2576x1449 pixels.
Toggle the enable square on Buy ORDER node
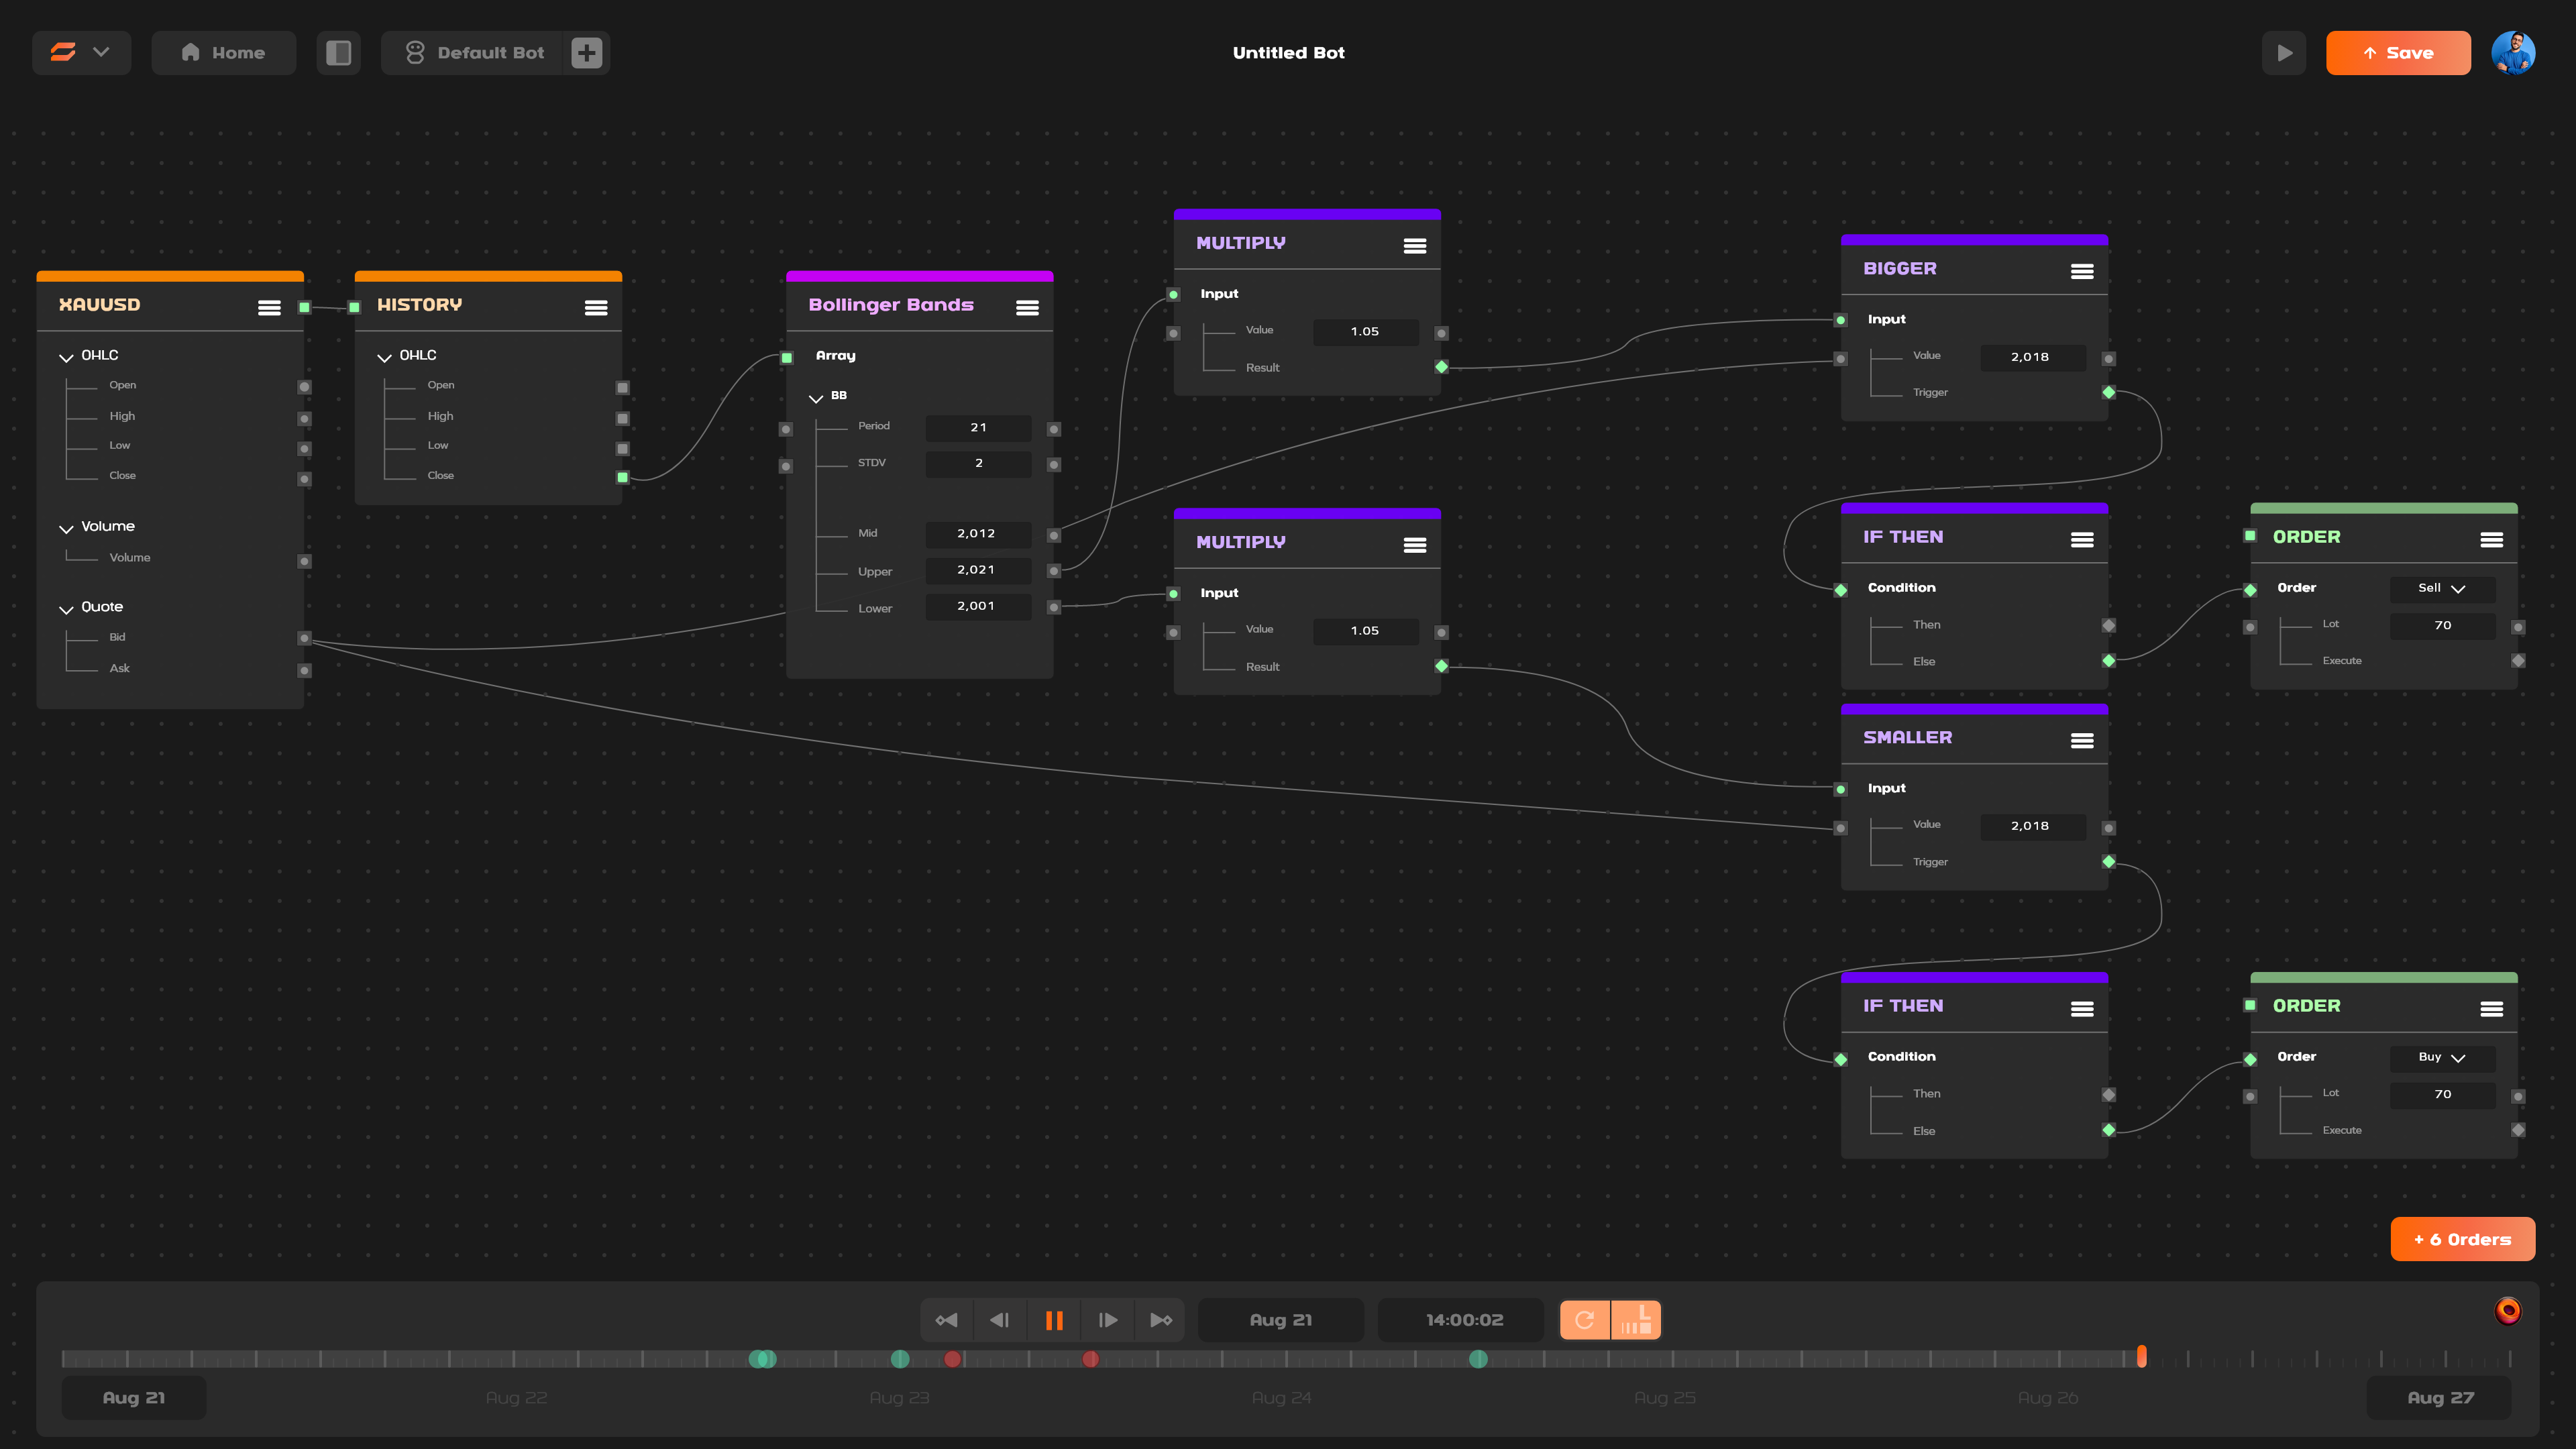(2250, 1005)
